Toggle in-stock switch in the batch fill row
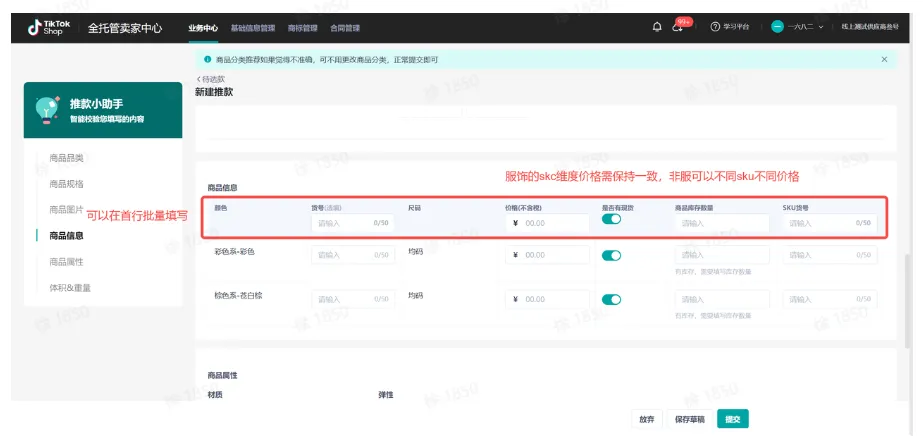This screenshot has height=444, width=923. pyautogui.click(x=611, y=219)
